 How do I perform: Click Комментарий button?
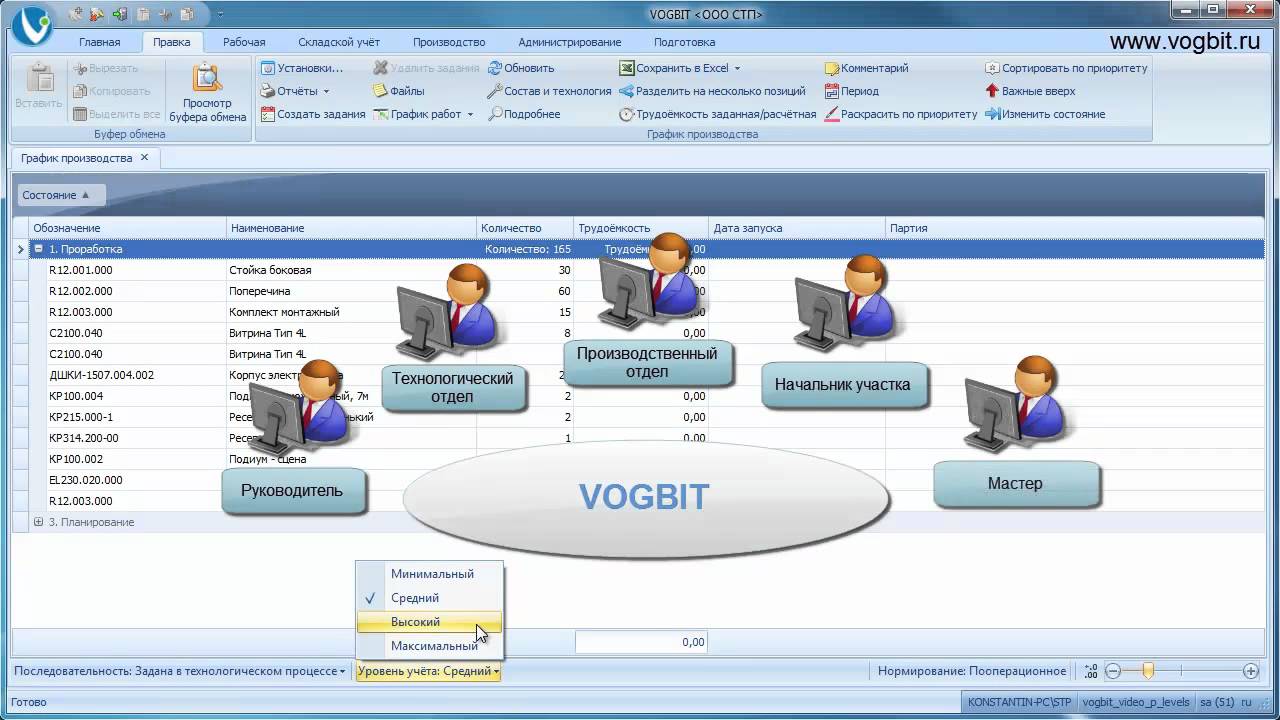866,68
